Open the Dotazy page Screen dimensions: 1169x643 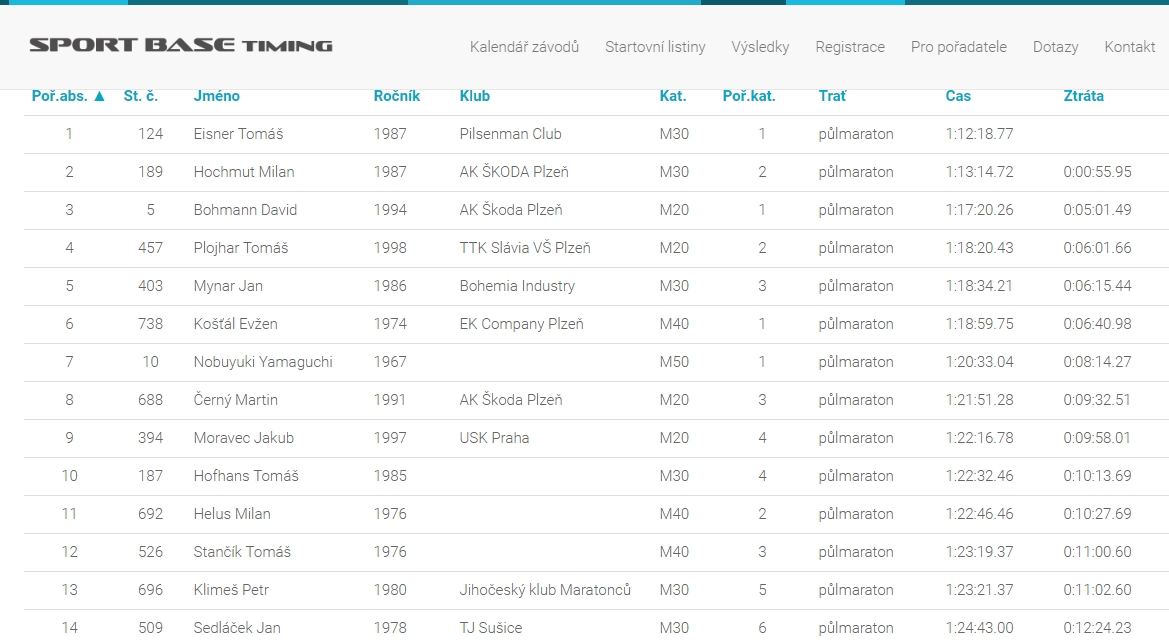click(x=1056, y=47)
